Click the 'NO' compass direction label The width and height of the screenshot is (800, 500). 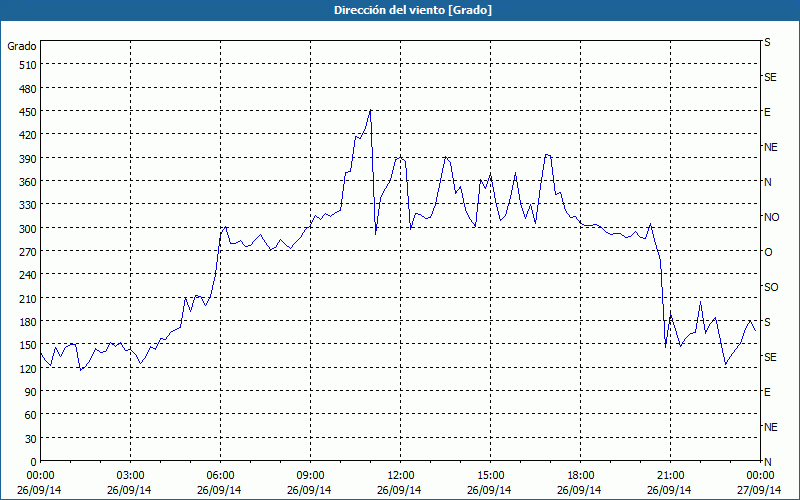(771, 217)
